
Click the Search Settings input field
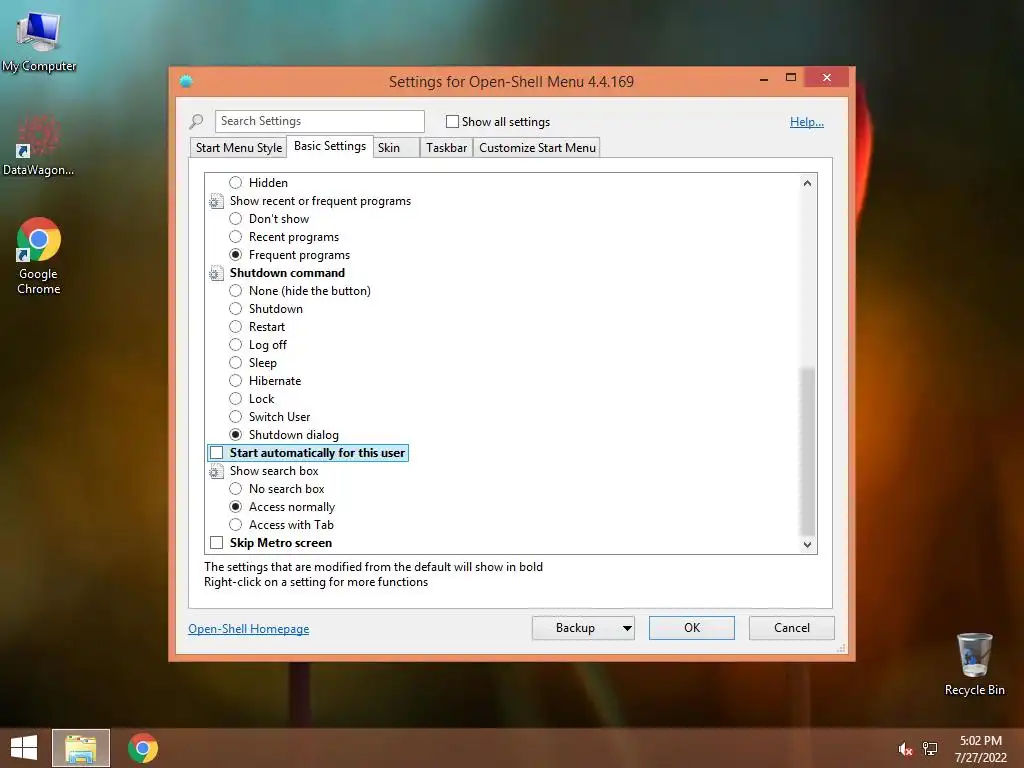pyautogui.click(x=319, y=121)
